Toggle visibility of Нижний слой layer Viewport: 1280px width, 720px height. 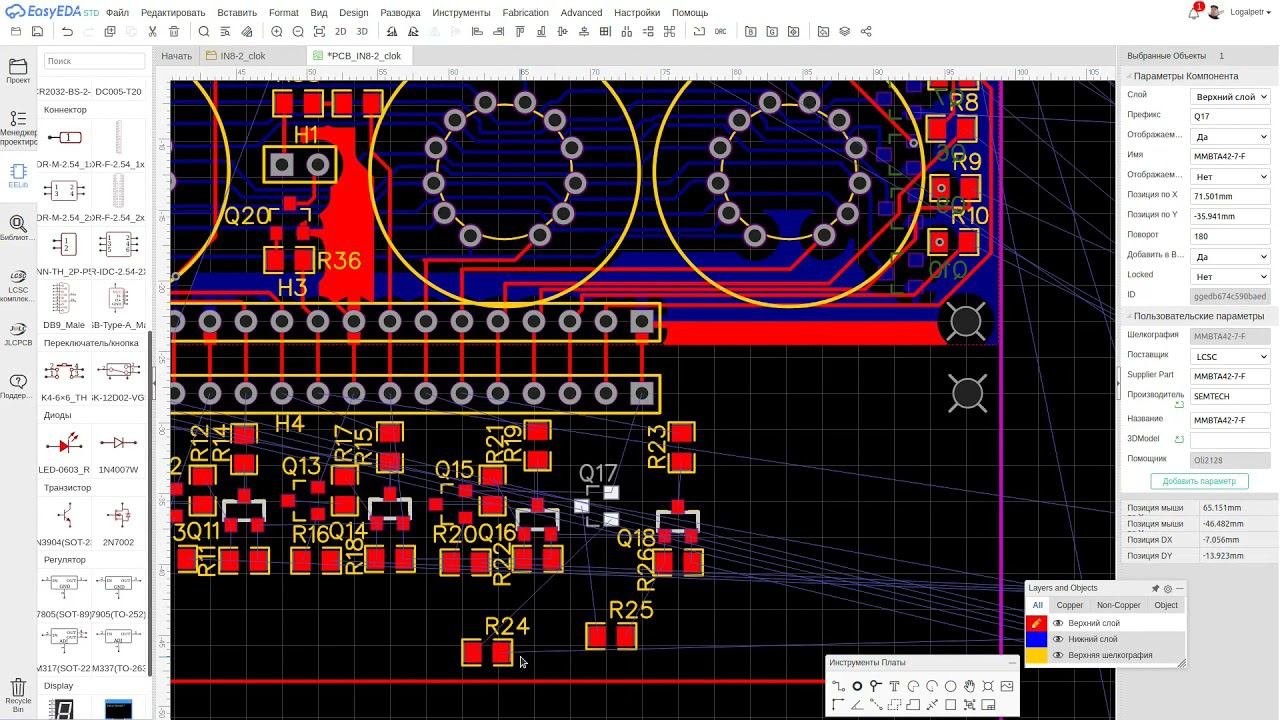click(x=1058, y=639)
